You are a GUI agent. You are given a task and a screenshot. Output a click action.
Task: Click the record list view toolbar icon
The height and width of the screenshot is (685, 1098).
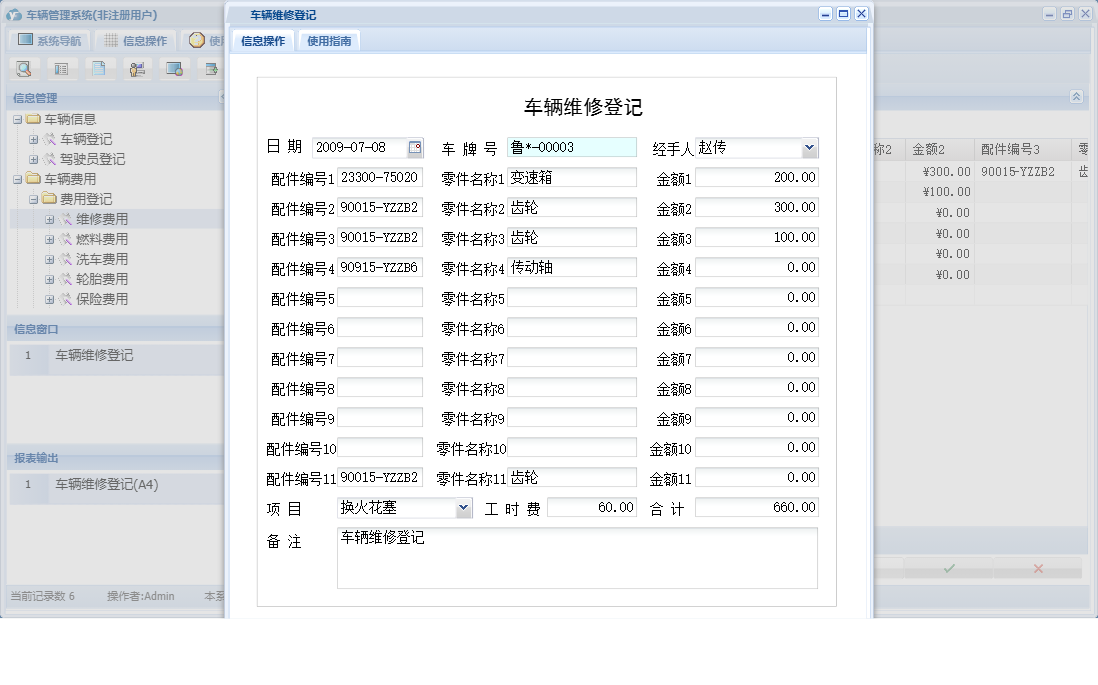coord(62,68)
